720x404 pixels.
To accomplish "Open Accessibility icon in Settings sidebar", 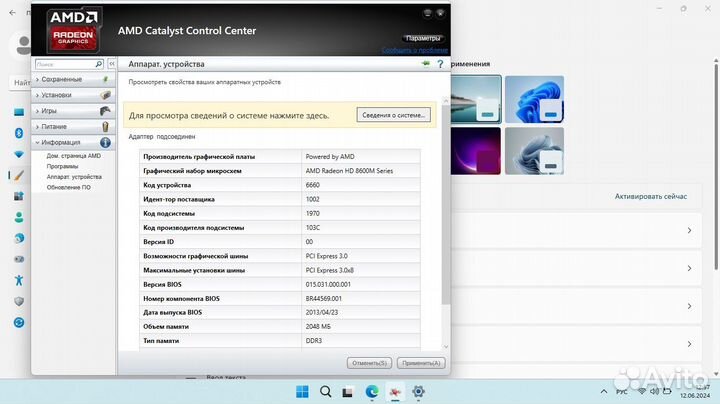I will click(19, 280).
